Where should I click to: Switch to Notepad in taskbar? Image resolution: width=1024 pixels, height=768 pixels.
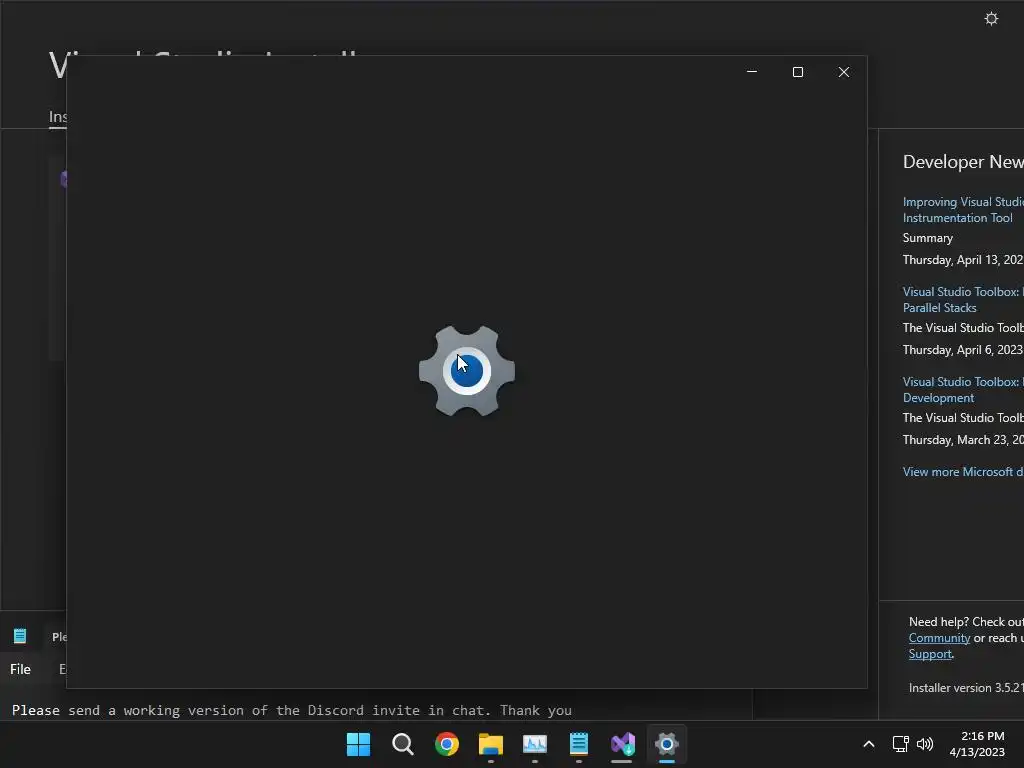point(579,744)
